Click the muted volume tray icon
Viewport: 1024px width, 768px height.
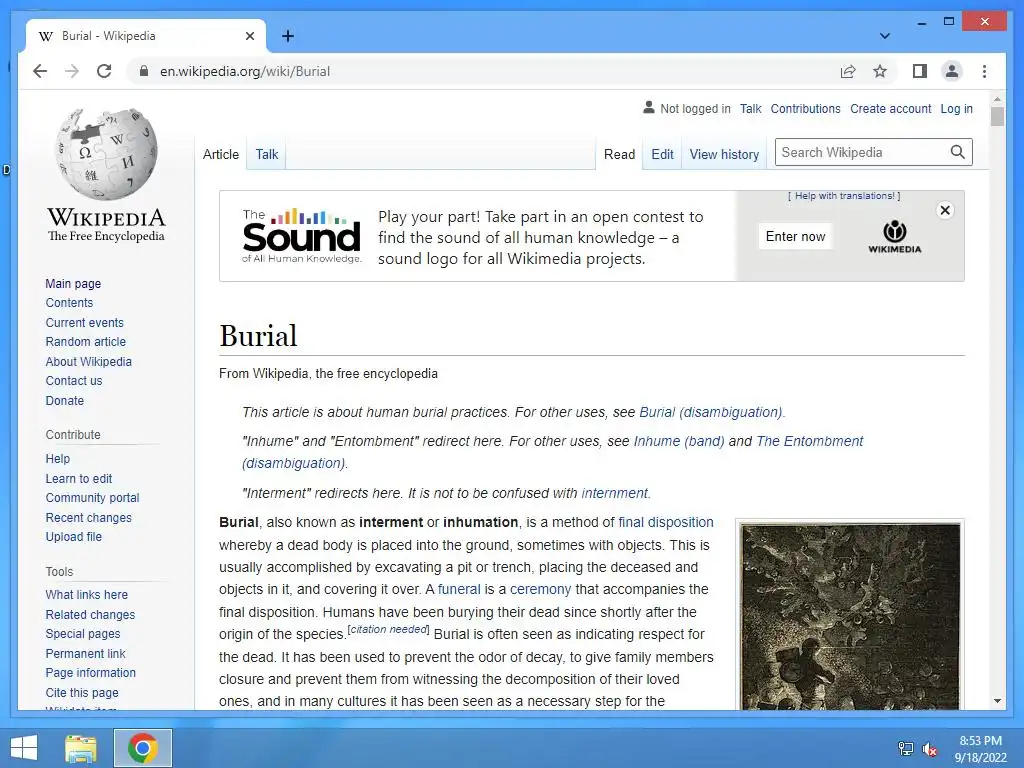coord(929,749)
